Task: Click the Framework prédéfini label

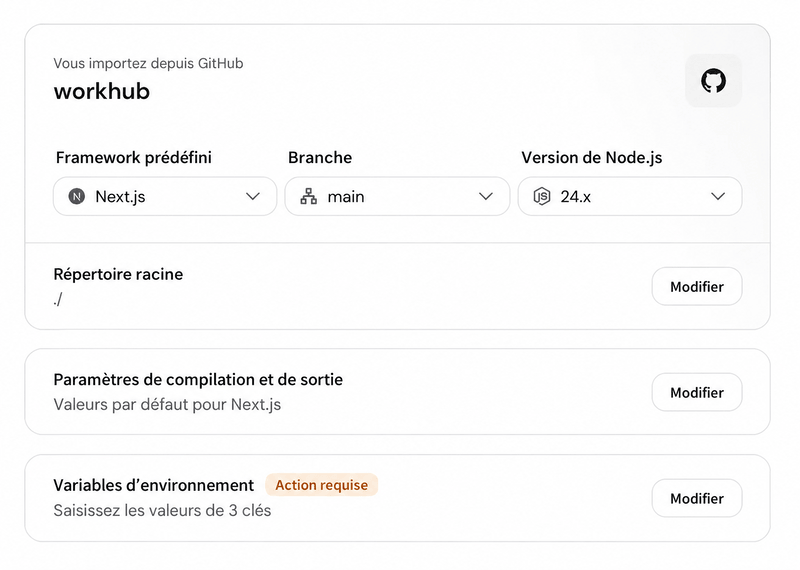Action: [x=134, y=158]
